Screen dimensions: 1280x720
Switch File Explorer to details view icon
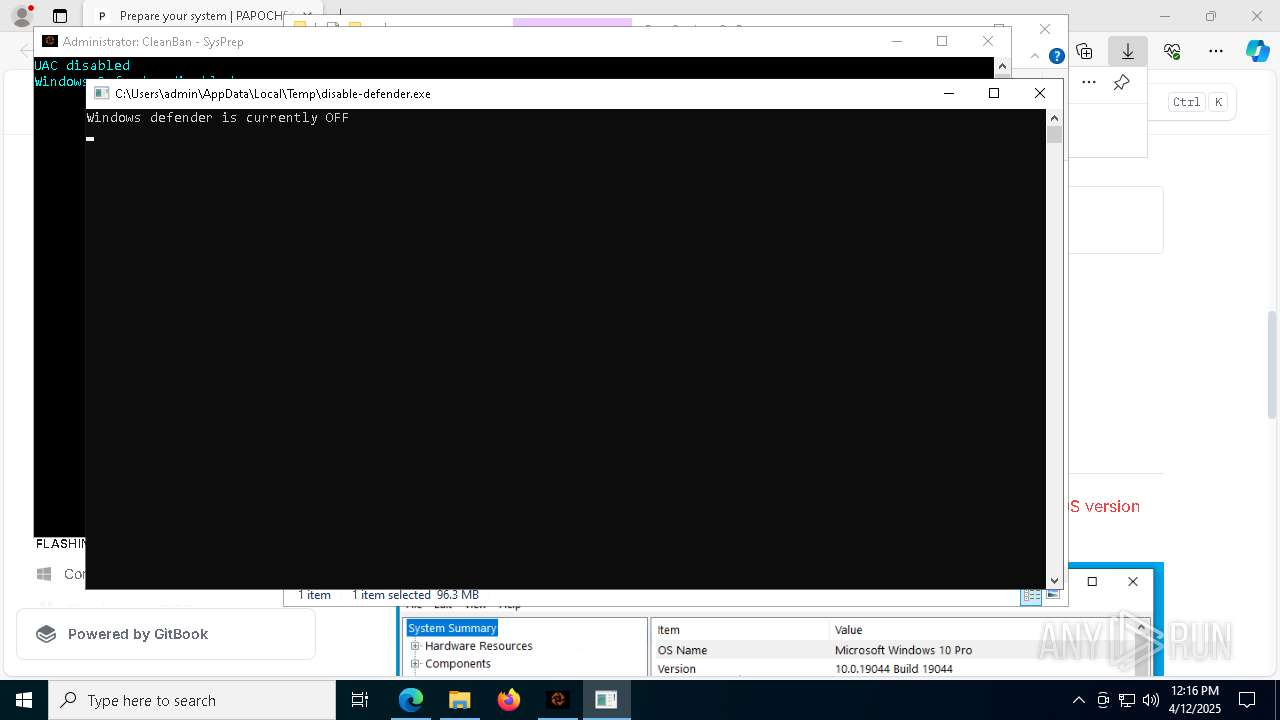(x=1031, y=595)
